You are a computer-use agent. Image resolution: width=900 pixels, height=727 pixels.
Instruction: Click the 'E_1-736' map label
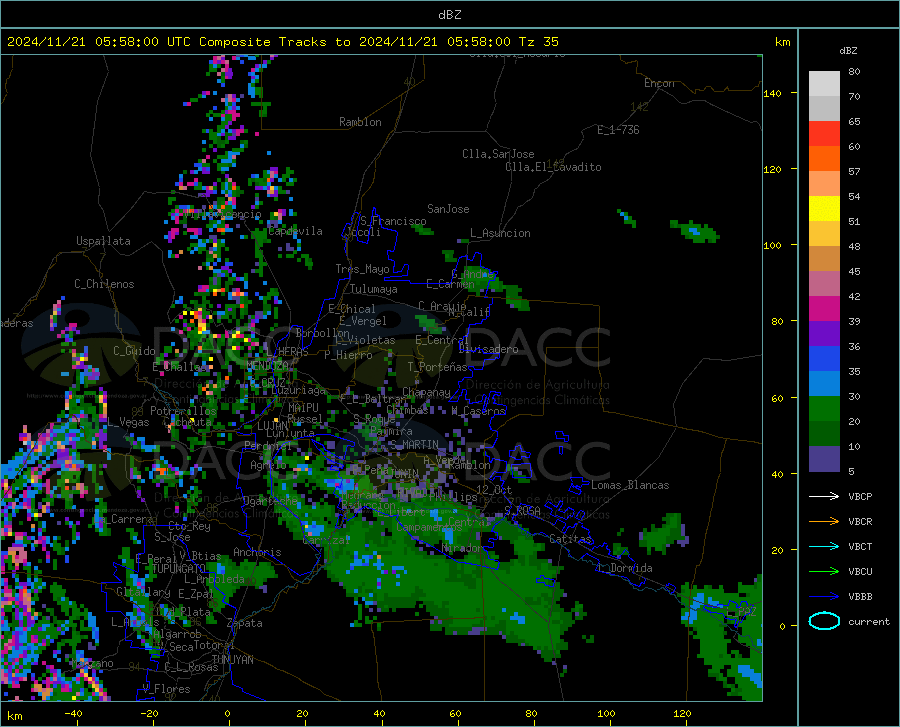(x=618, y=130)
